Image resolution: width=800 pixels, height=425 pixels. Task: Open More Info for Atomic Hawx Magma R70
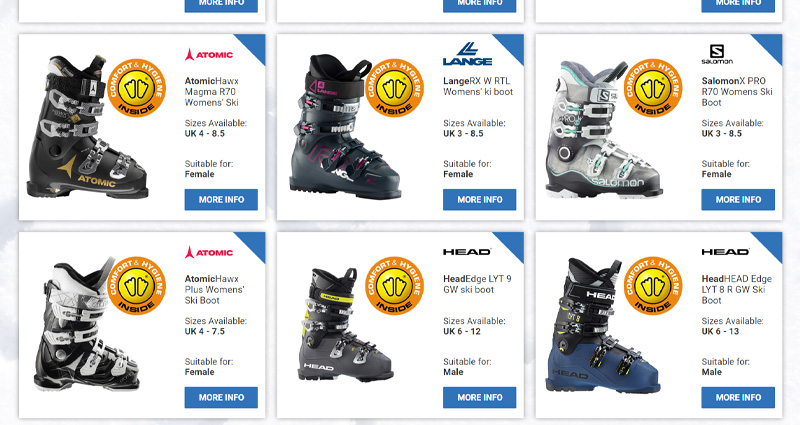point(221,199)
